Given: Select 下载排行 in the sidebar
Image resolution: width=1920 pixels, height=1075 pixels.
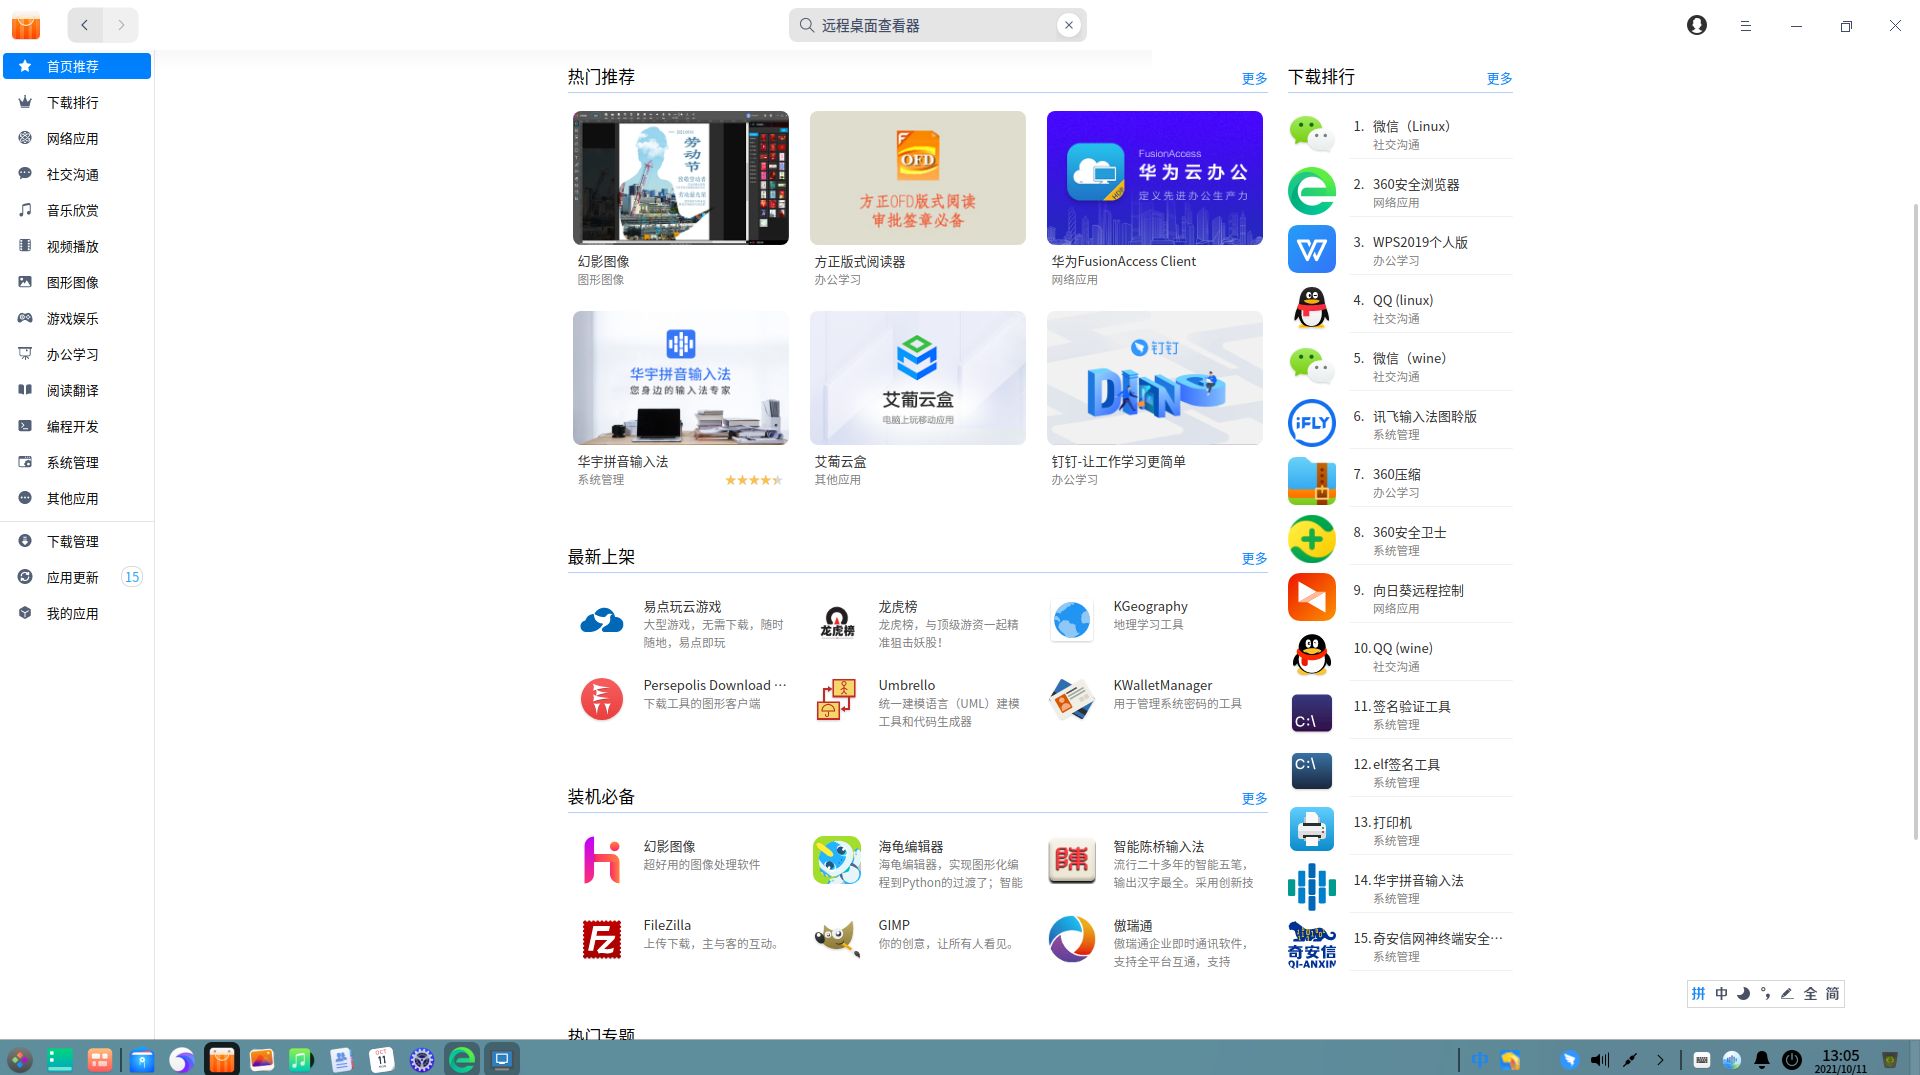Looking at the screenshot, I should (x=73, y=102).
